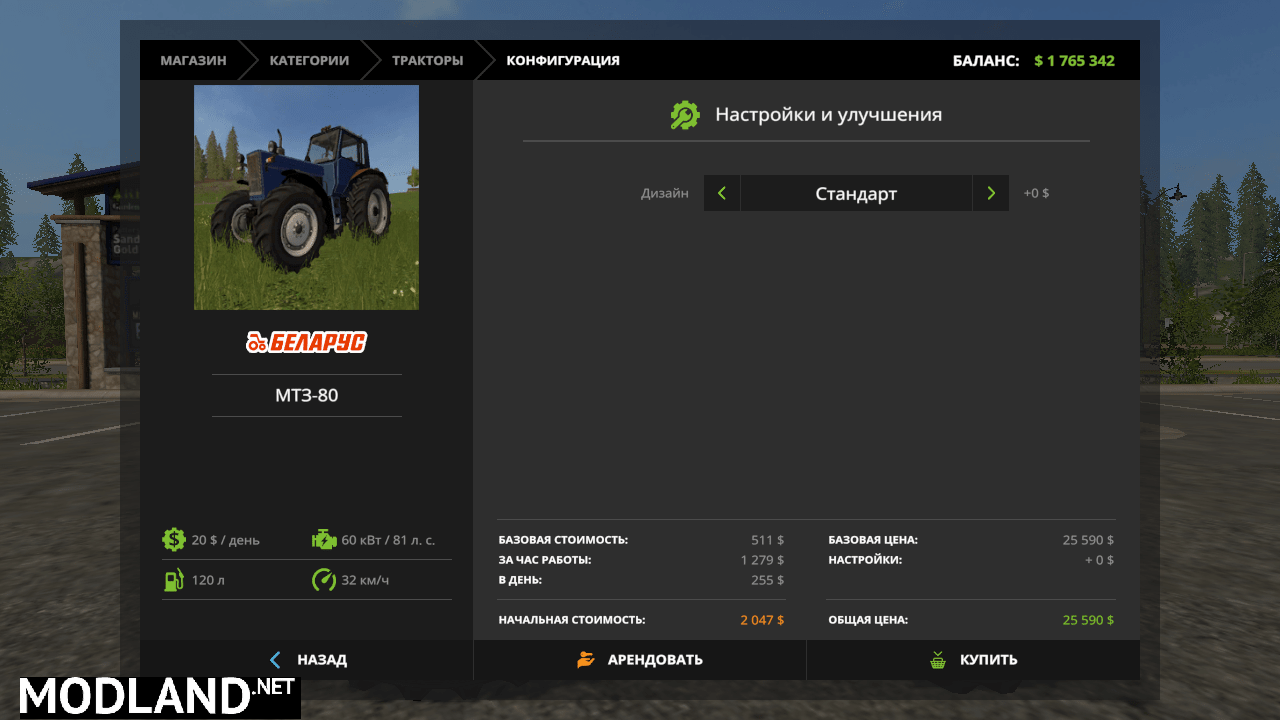Click the Дизайн label
1280x720 pixels.
665,193
